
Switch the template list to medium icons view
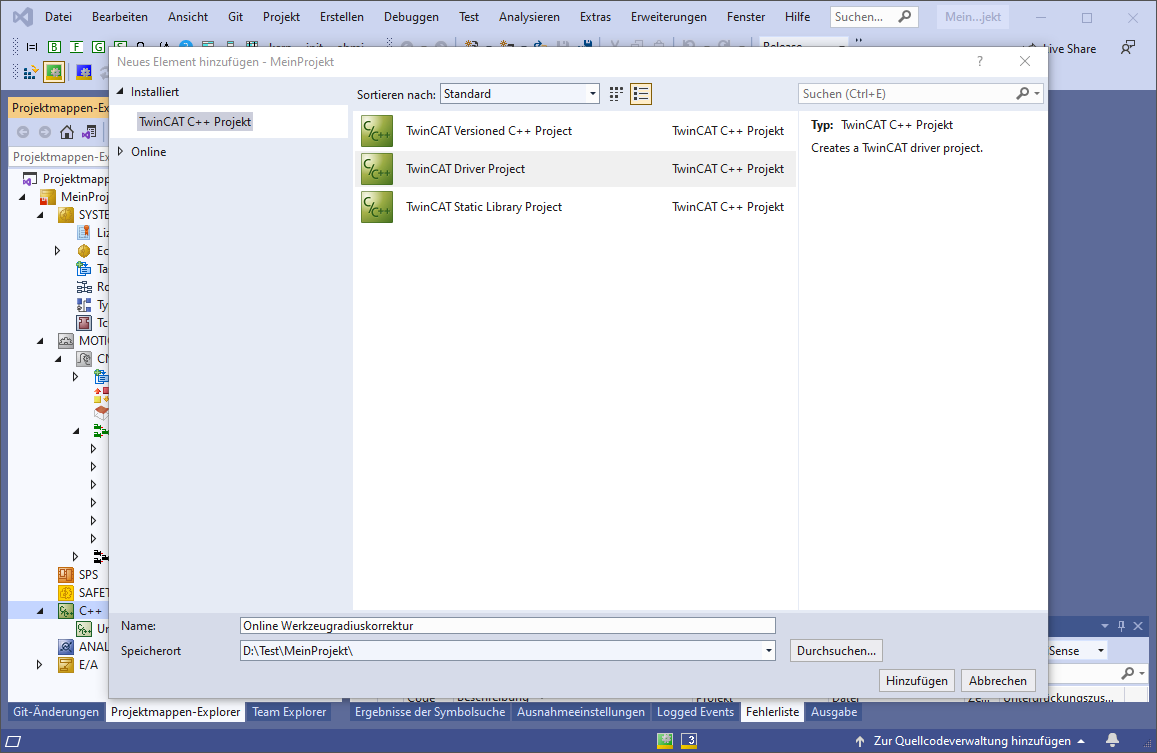point(616,94)
